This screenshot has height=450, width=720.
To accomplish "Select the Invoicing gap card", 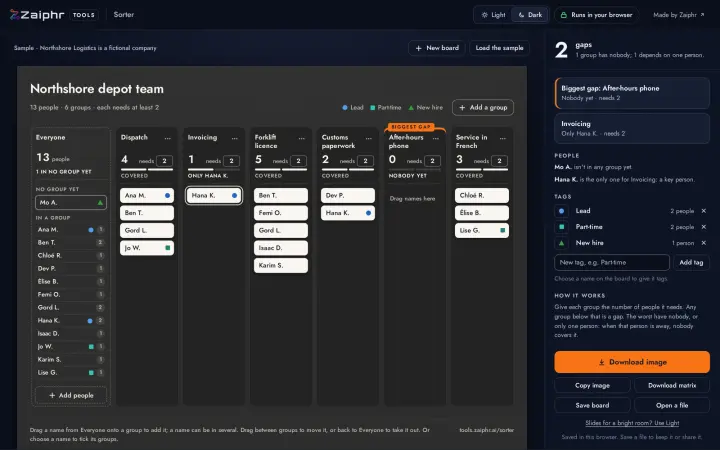I will pos(632,129).
